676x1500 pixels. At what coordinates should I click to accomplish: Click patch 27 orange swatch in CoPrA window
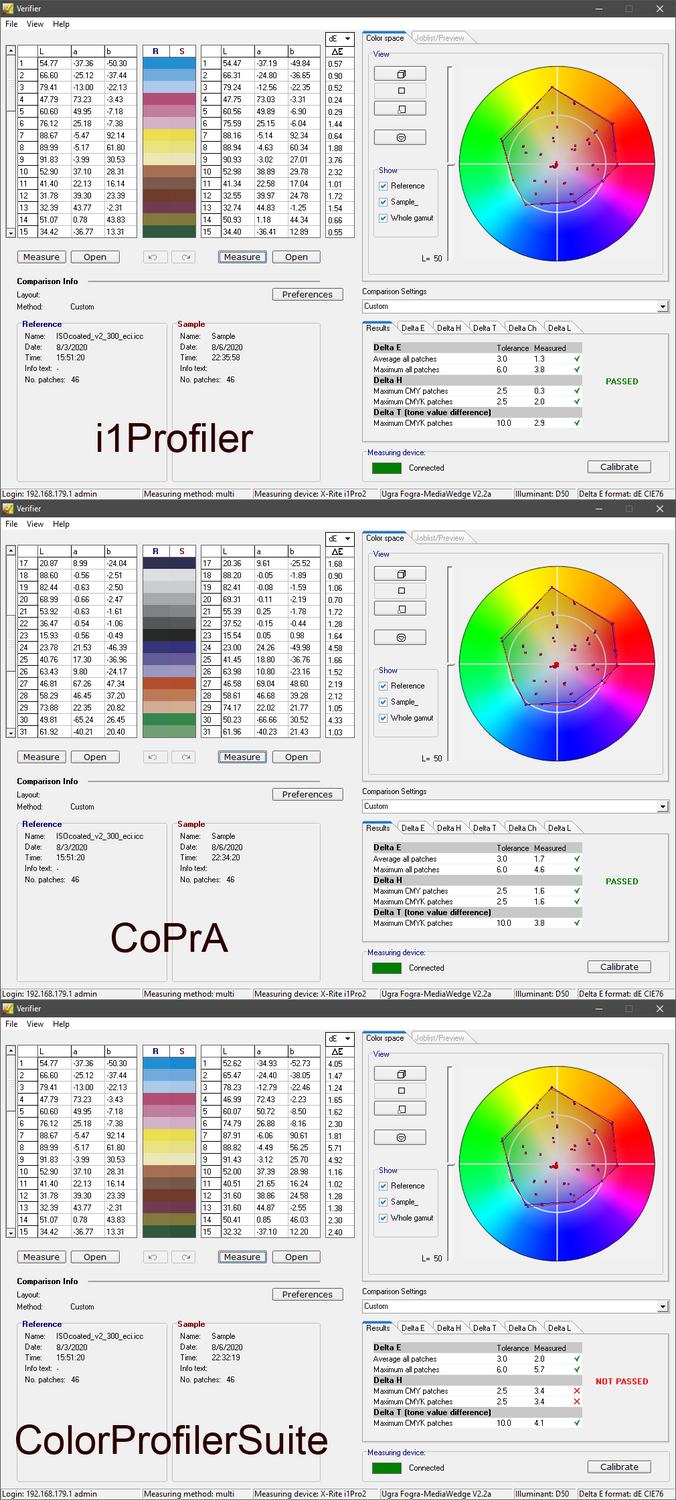pos(169,683)
